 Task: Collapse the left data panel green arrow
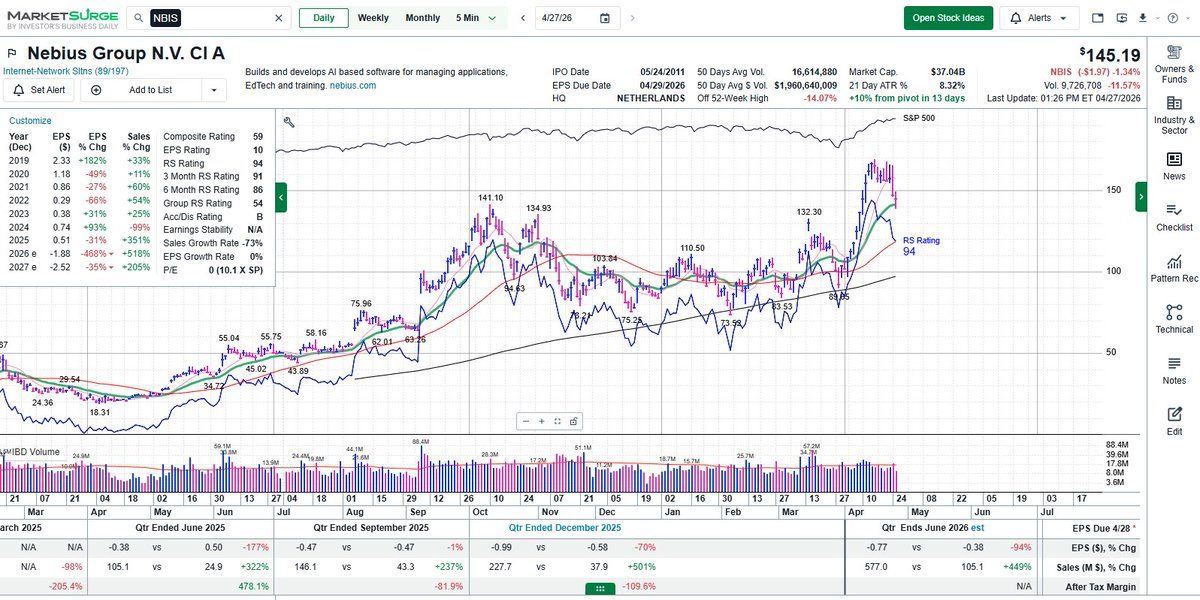[x=281, y=198]
